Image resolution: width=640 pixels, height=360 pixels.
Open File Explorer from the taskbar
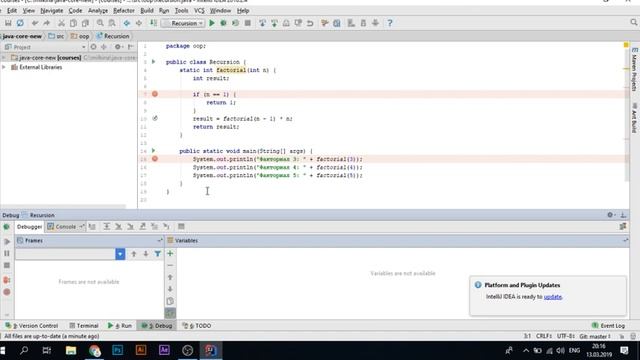[71, 350]
